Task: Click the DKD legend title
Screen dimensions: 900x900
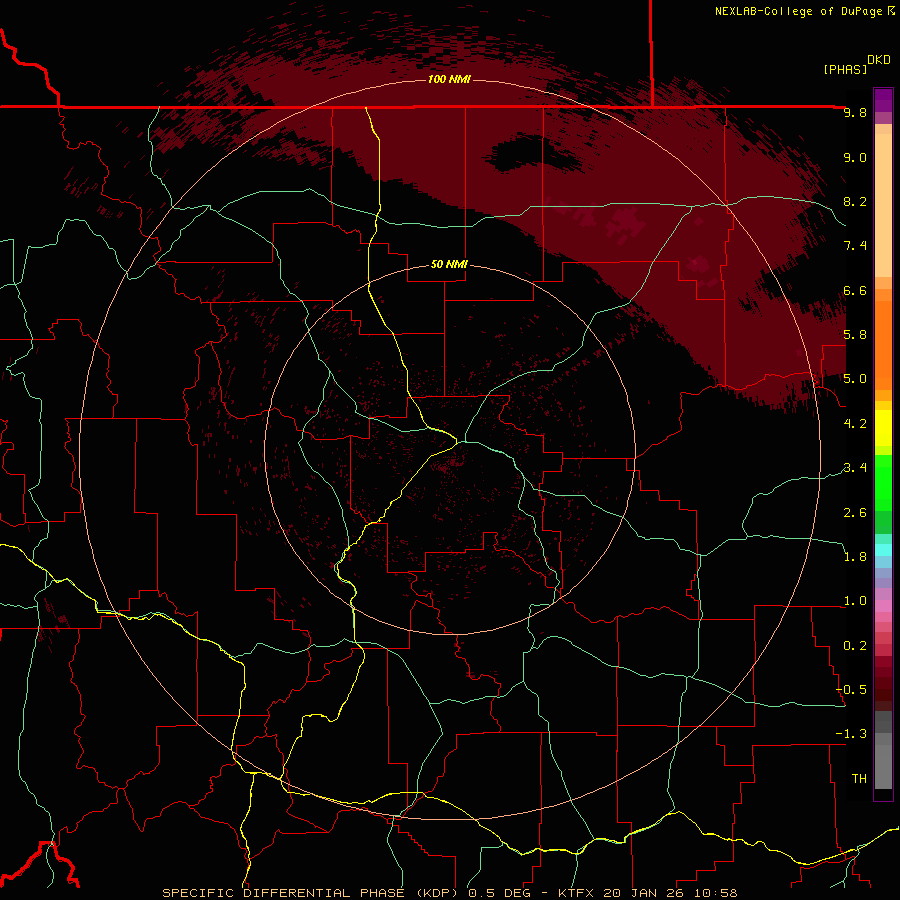Action: click(x=879, y=59)
